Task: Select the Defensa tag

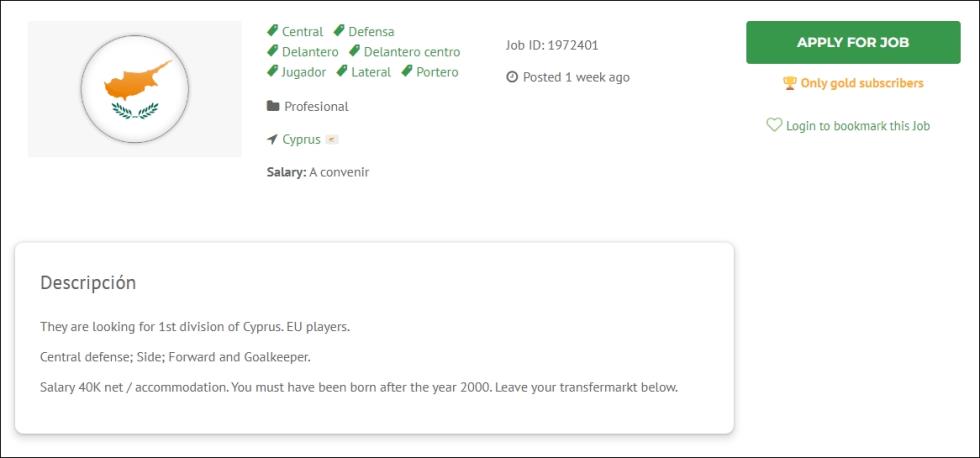Action: (371, 31)
